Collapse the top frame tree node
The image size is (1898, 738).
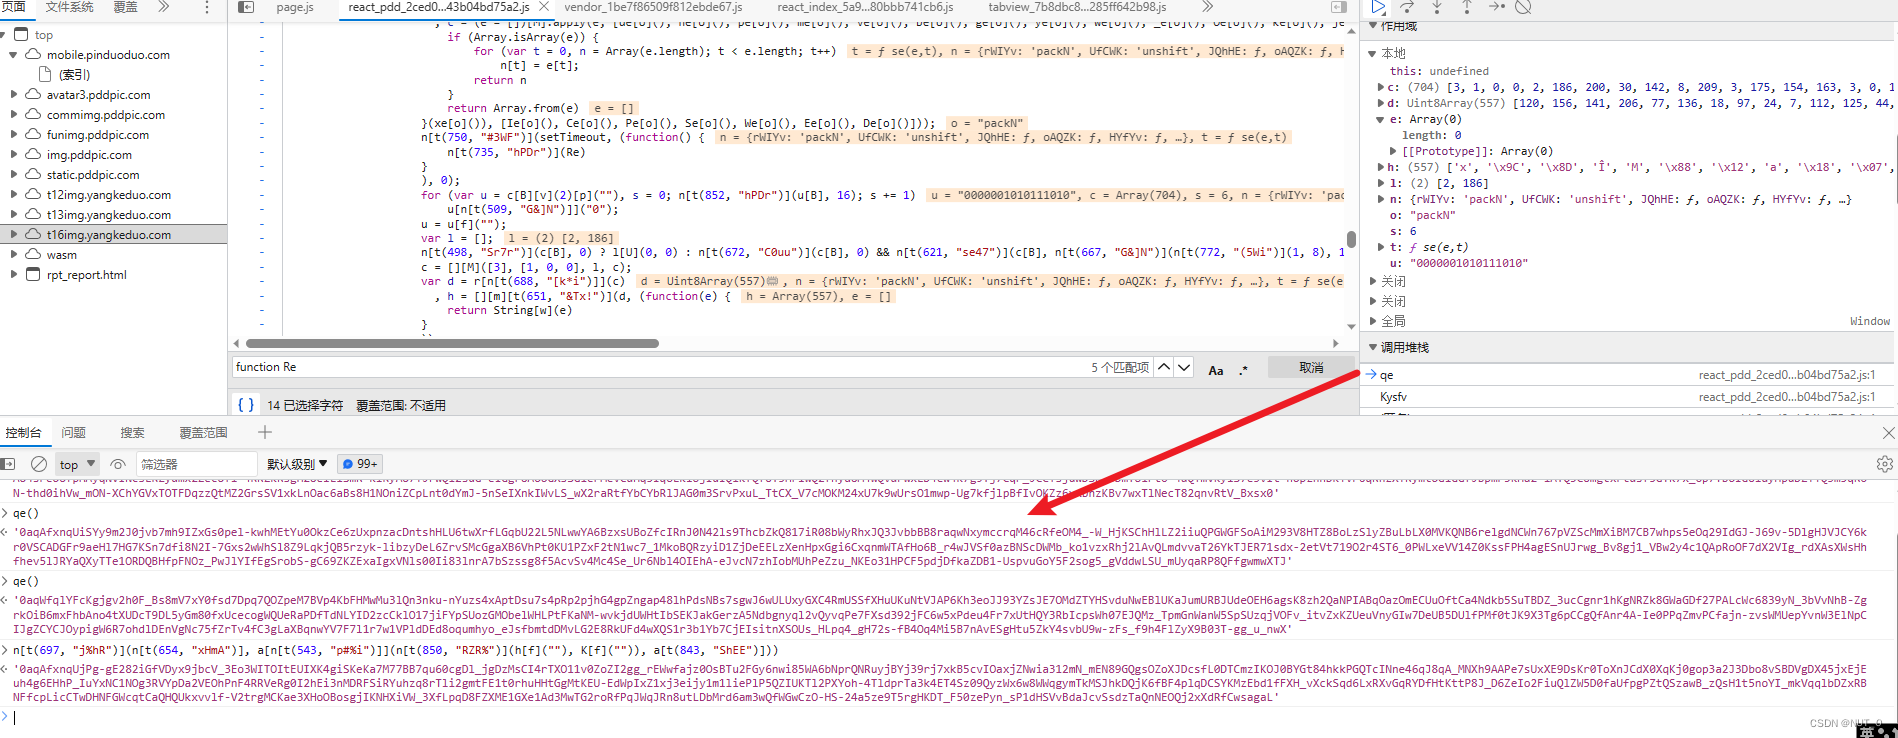click(3, 35)
